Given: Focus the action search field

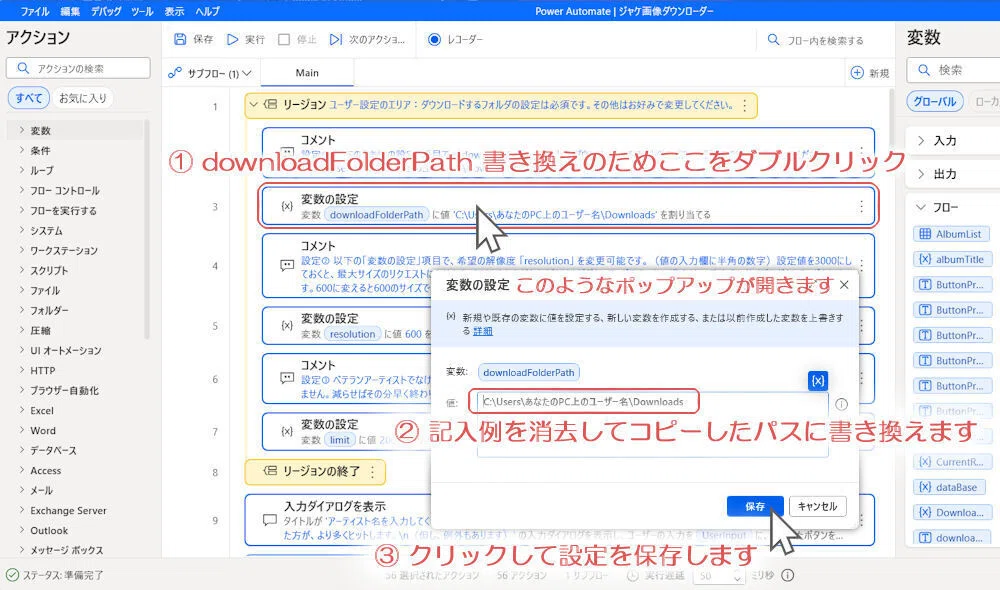Looking at the screenshot, I should point(78,68).
